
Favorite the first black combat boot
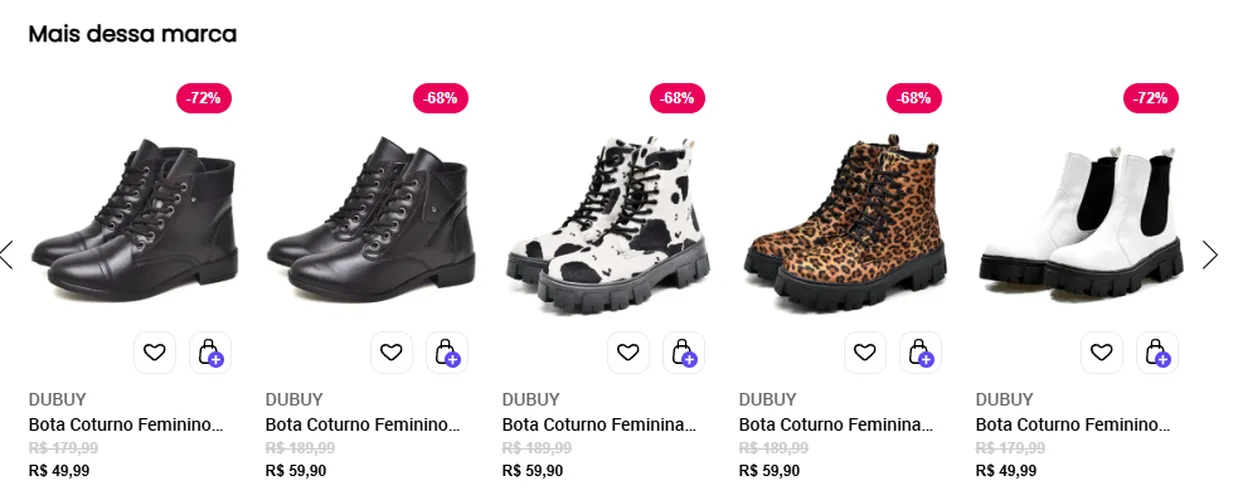click(154, 352)
